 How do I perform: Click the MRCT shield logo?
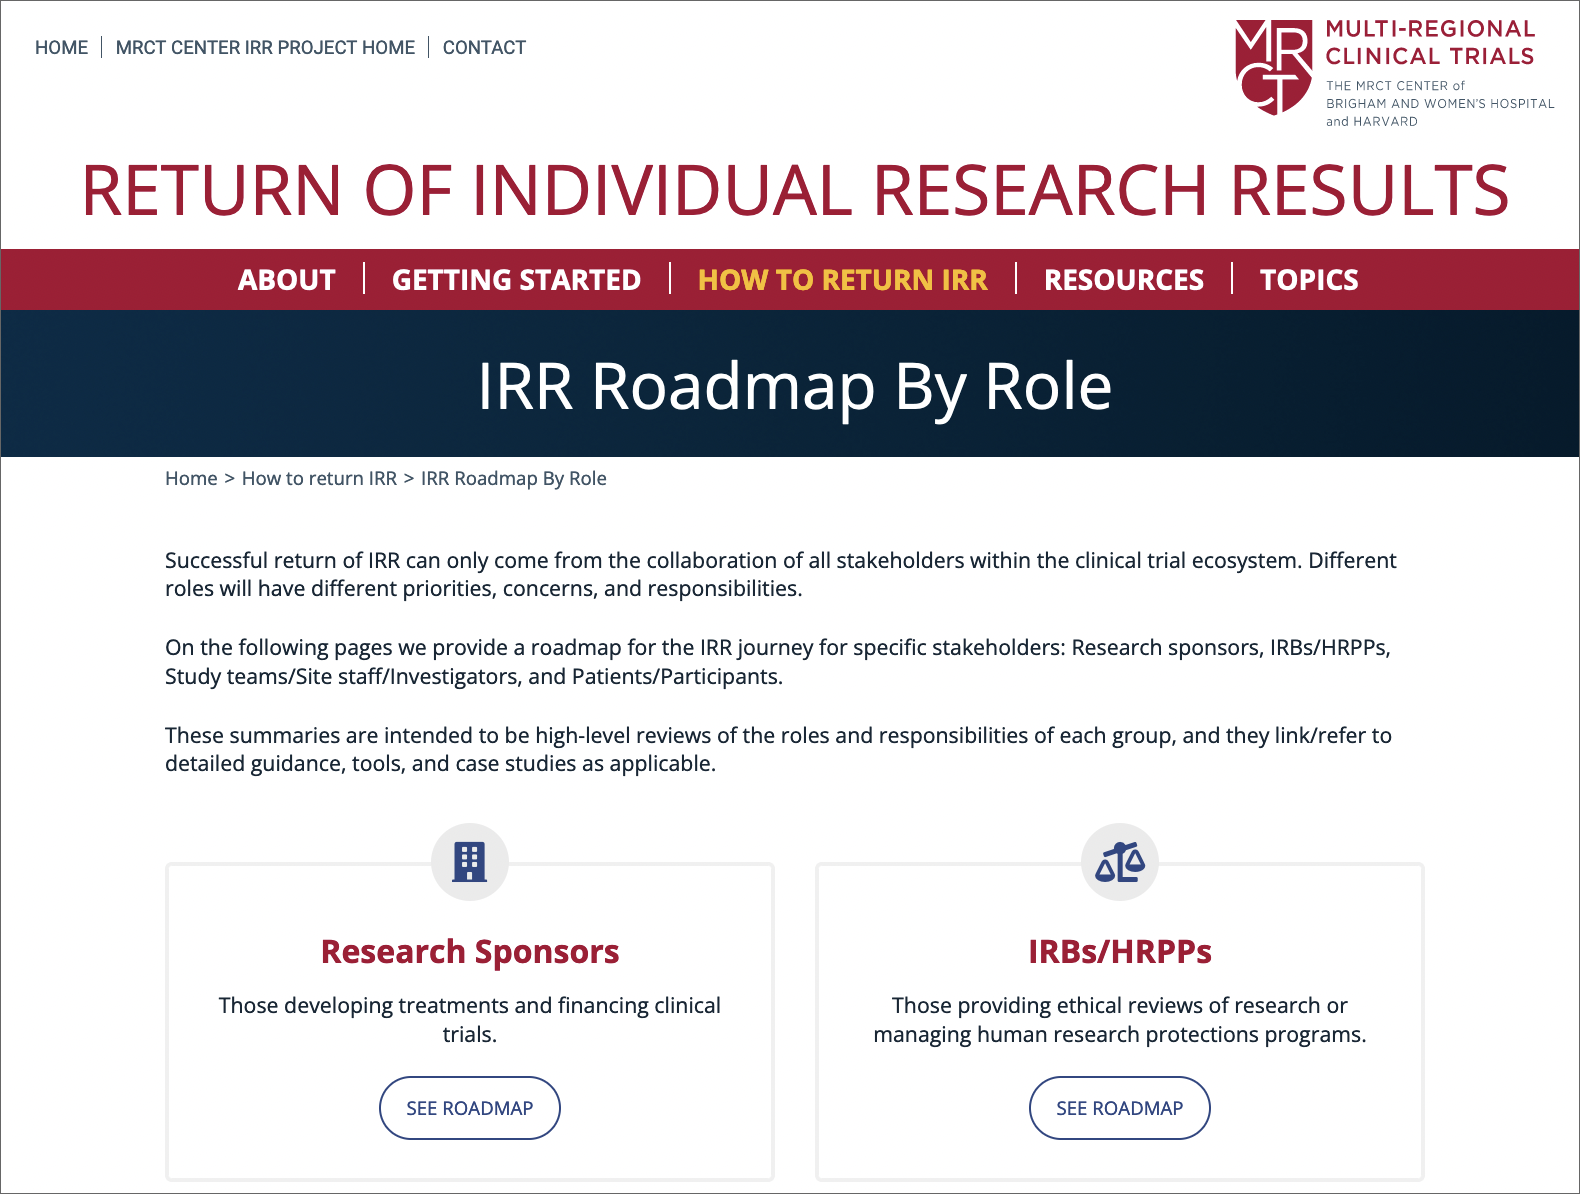[x=1273, y=67]
